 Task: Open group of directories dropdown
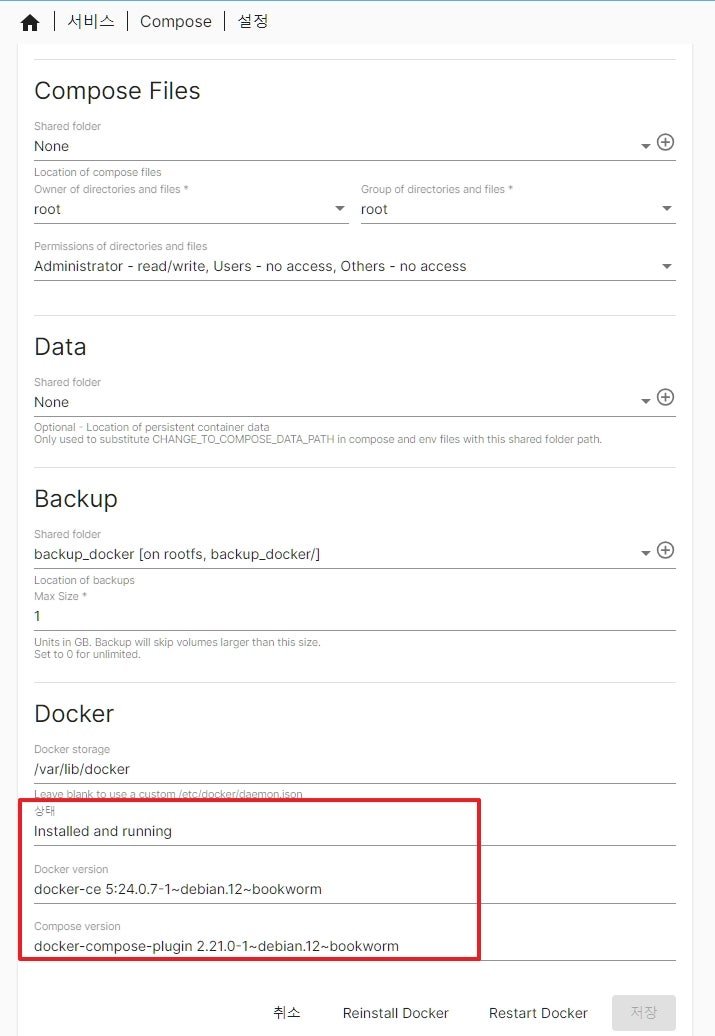click(x=667, y=209)
